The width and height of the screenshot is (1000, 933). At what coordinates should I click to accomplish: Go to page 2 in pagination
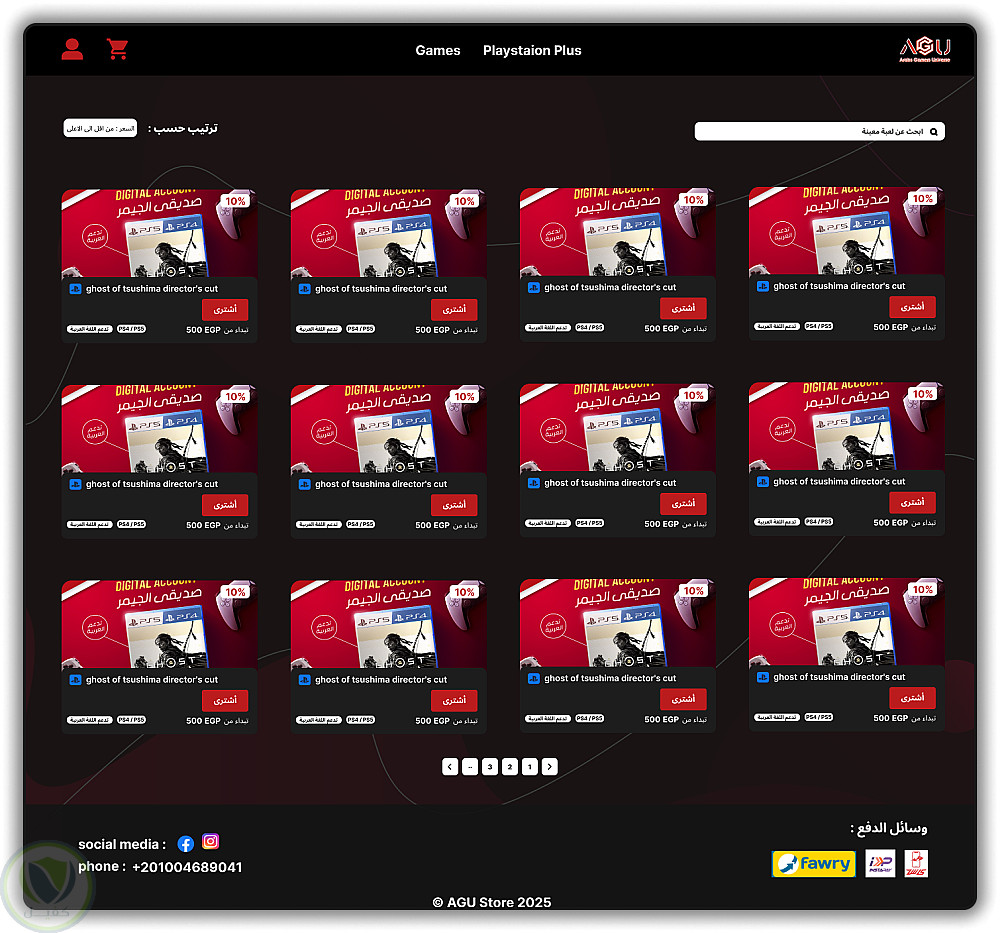[510, 767]
